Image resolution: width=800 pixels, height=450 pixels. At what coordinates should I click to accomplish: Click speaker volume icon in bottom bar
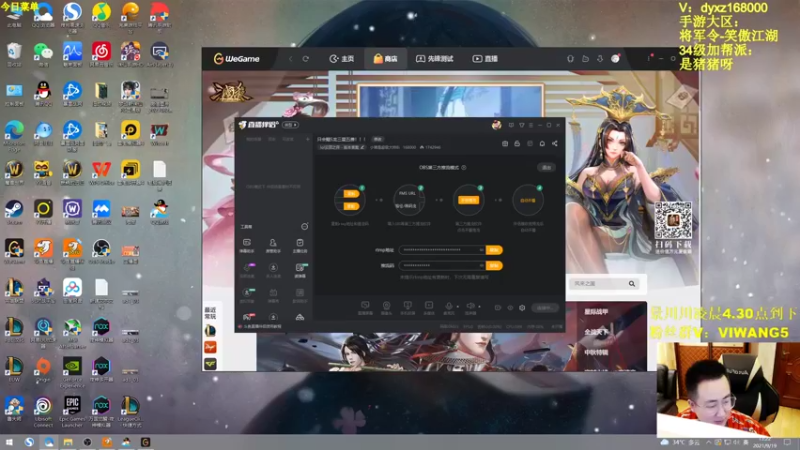click(470, 307)
